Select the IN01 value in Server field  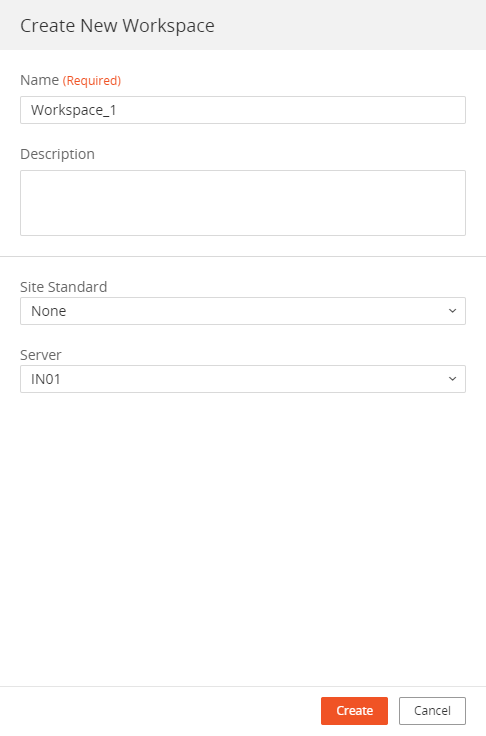click(x=46, y=379)
